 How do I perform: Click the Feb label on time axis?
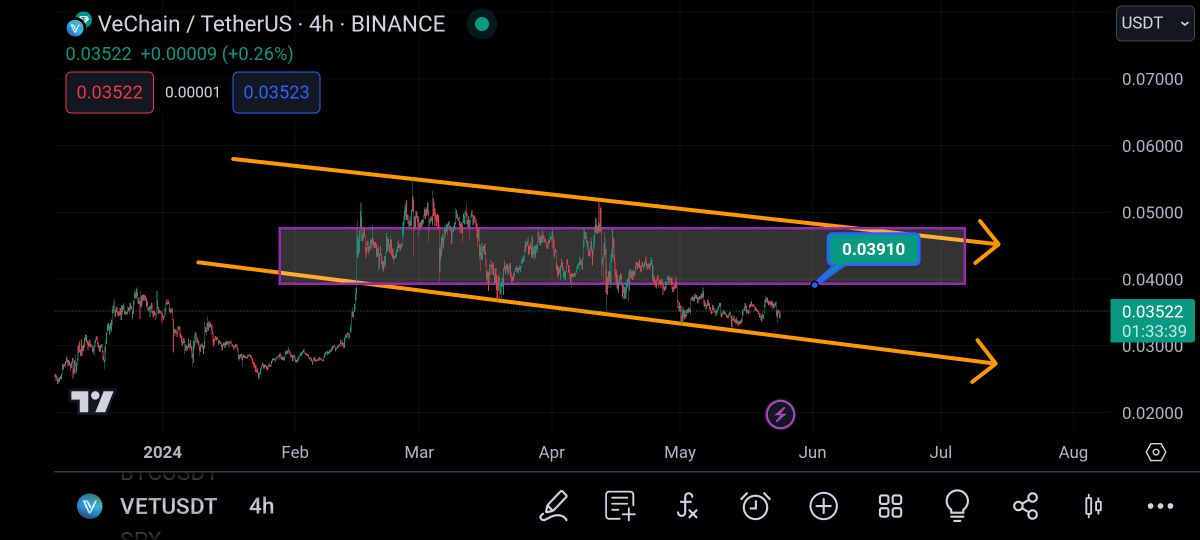click(295, 452)
